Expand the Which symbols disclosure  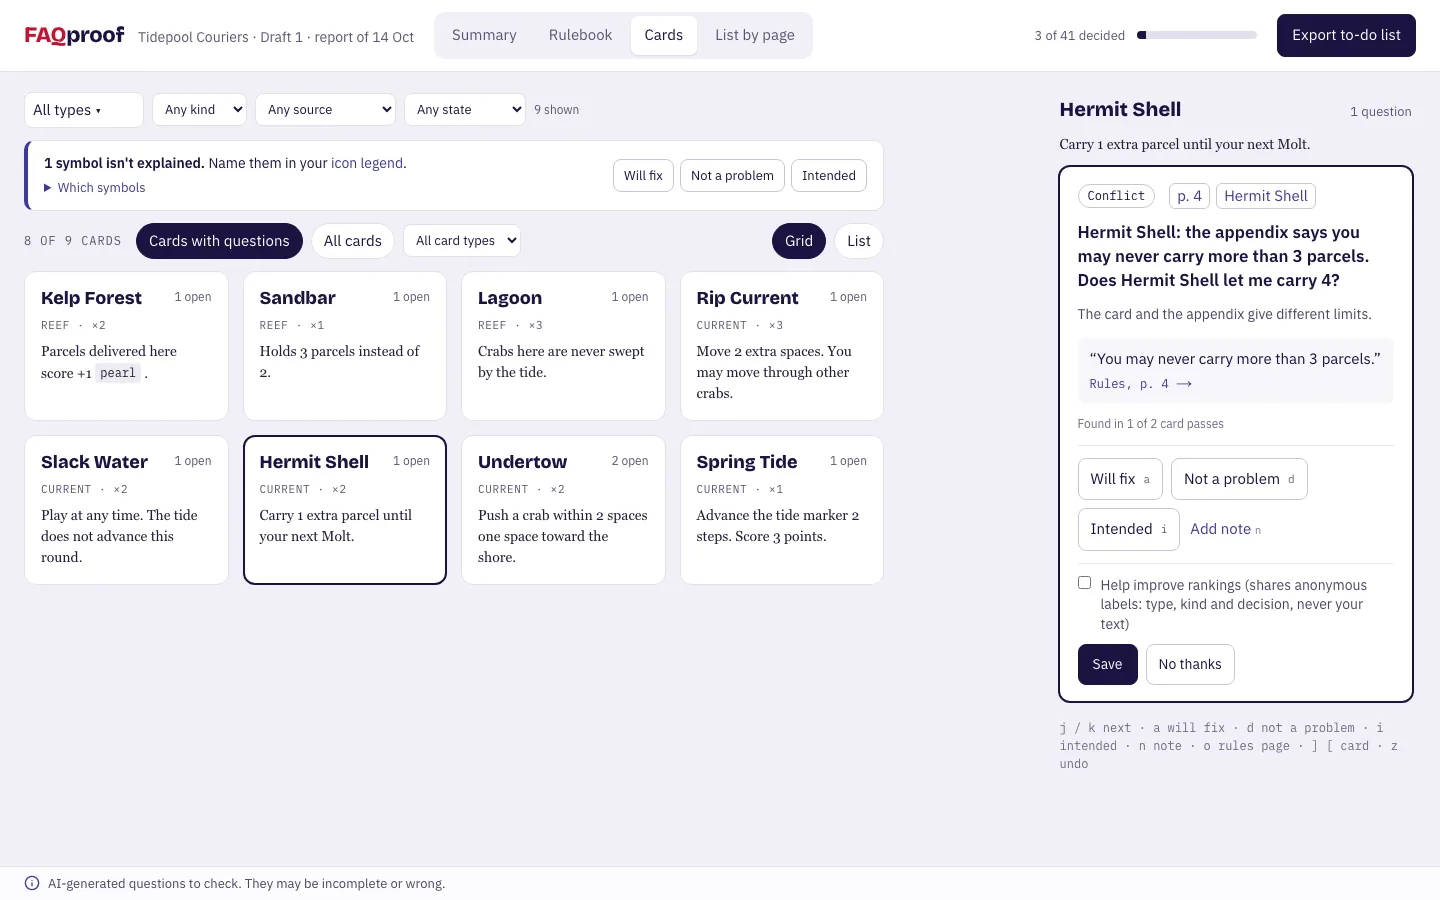(95, 188)
